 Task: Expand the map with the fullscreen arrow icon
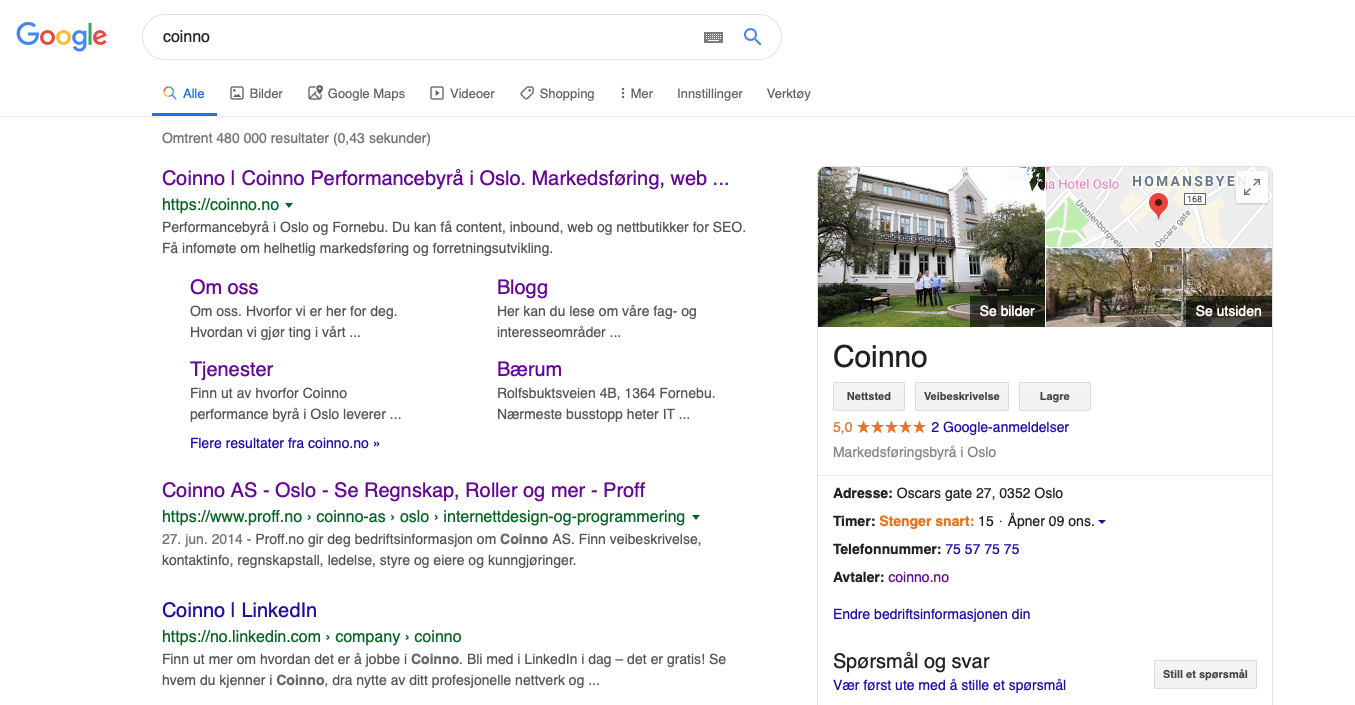click(x=1252, y=187)
